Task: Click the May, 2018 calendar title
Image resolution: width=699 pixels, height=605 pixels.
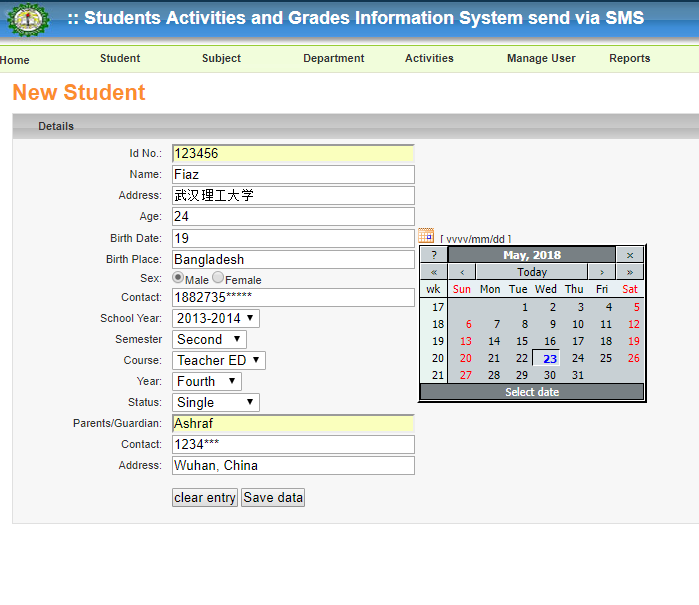Action: 532,255
